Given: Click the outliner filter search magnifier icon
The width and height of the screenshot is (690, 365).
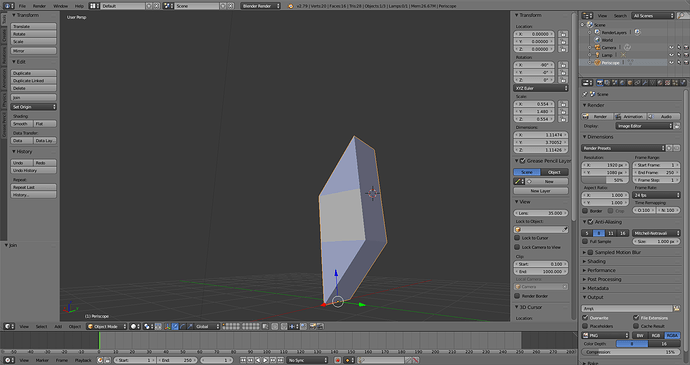Looking at the screenshot, I should [681, 15].
